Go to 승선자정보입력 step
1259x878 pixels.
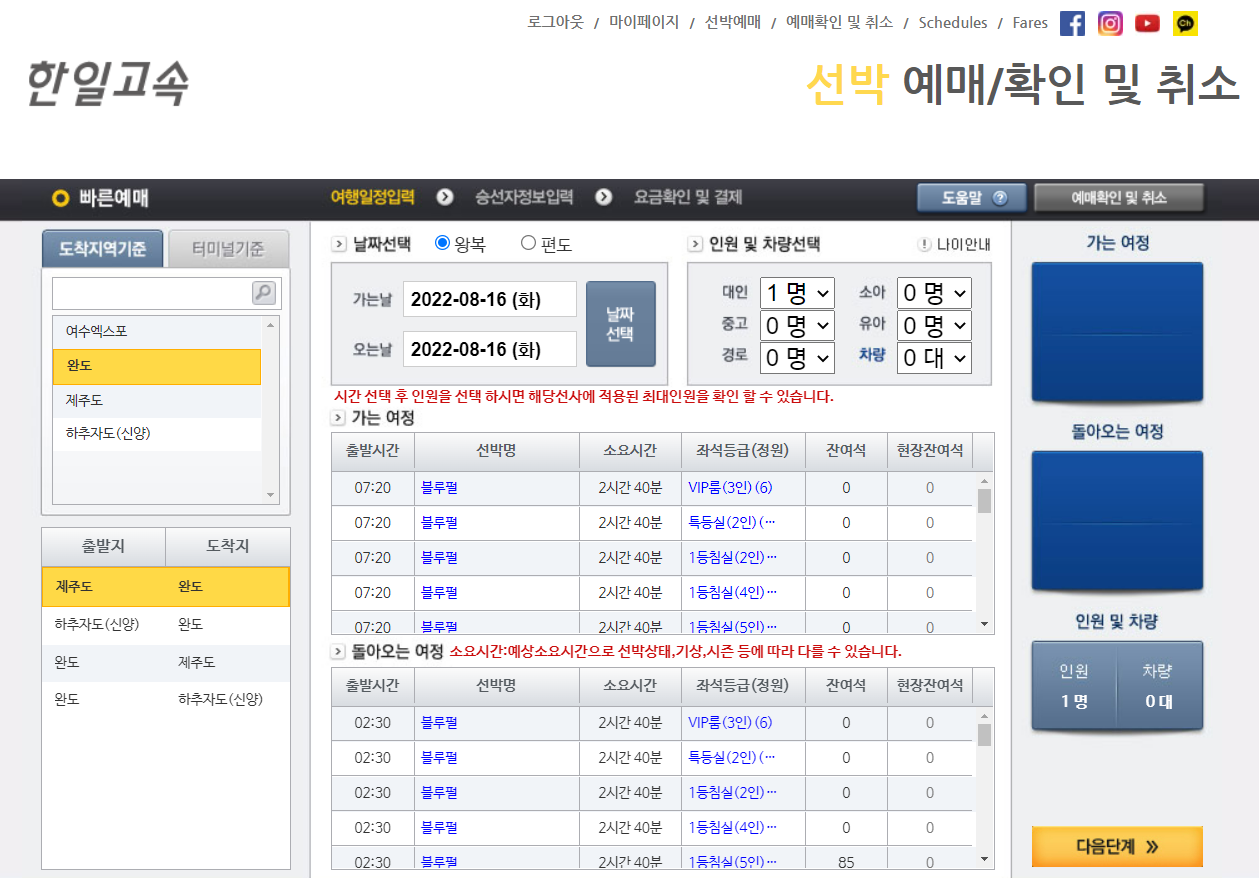[524, 197]
